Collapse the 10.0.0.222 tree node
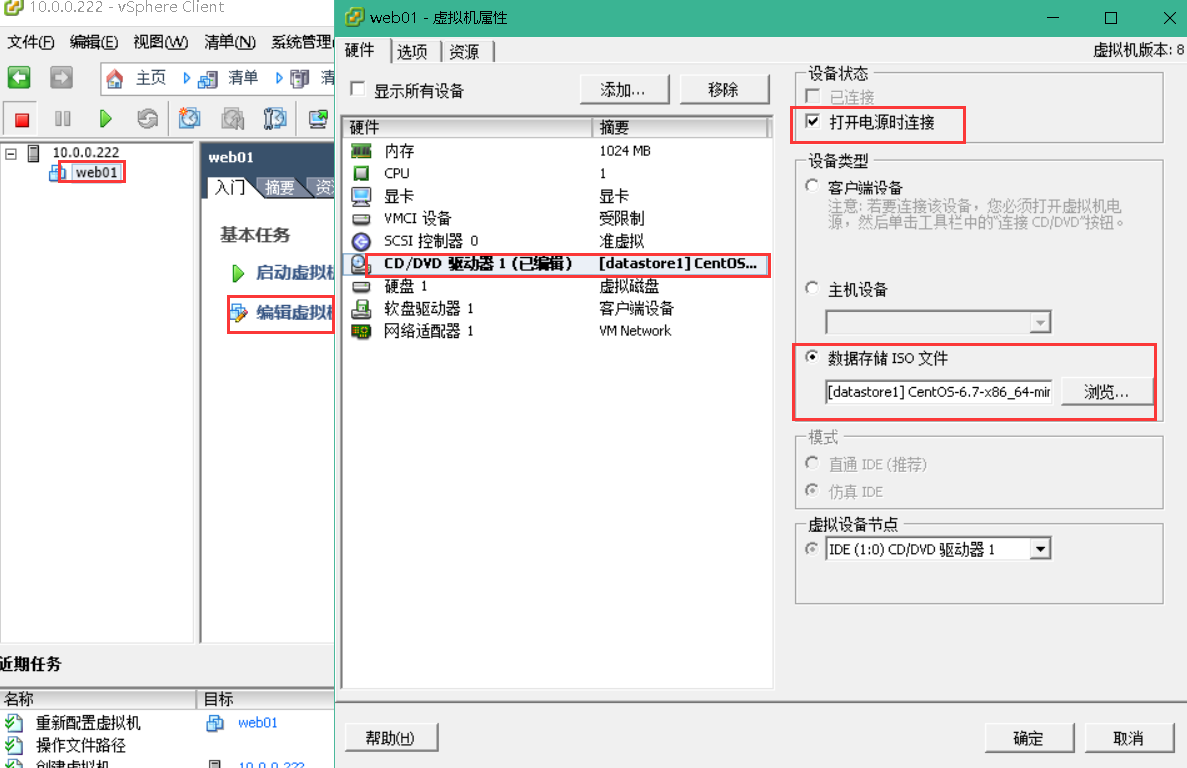Image resolution: width=1187 pixels, height=768 pixels. tap(11, 154)
